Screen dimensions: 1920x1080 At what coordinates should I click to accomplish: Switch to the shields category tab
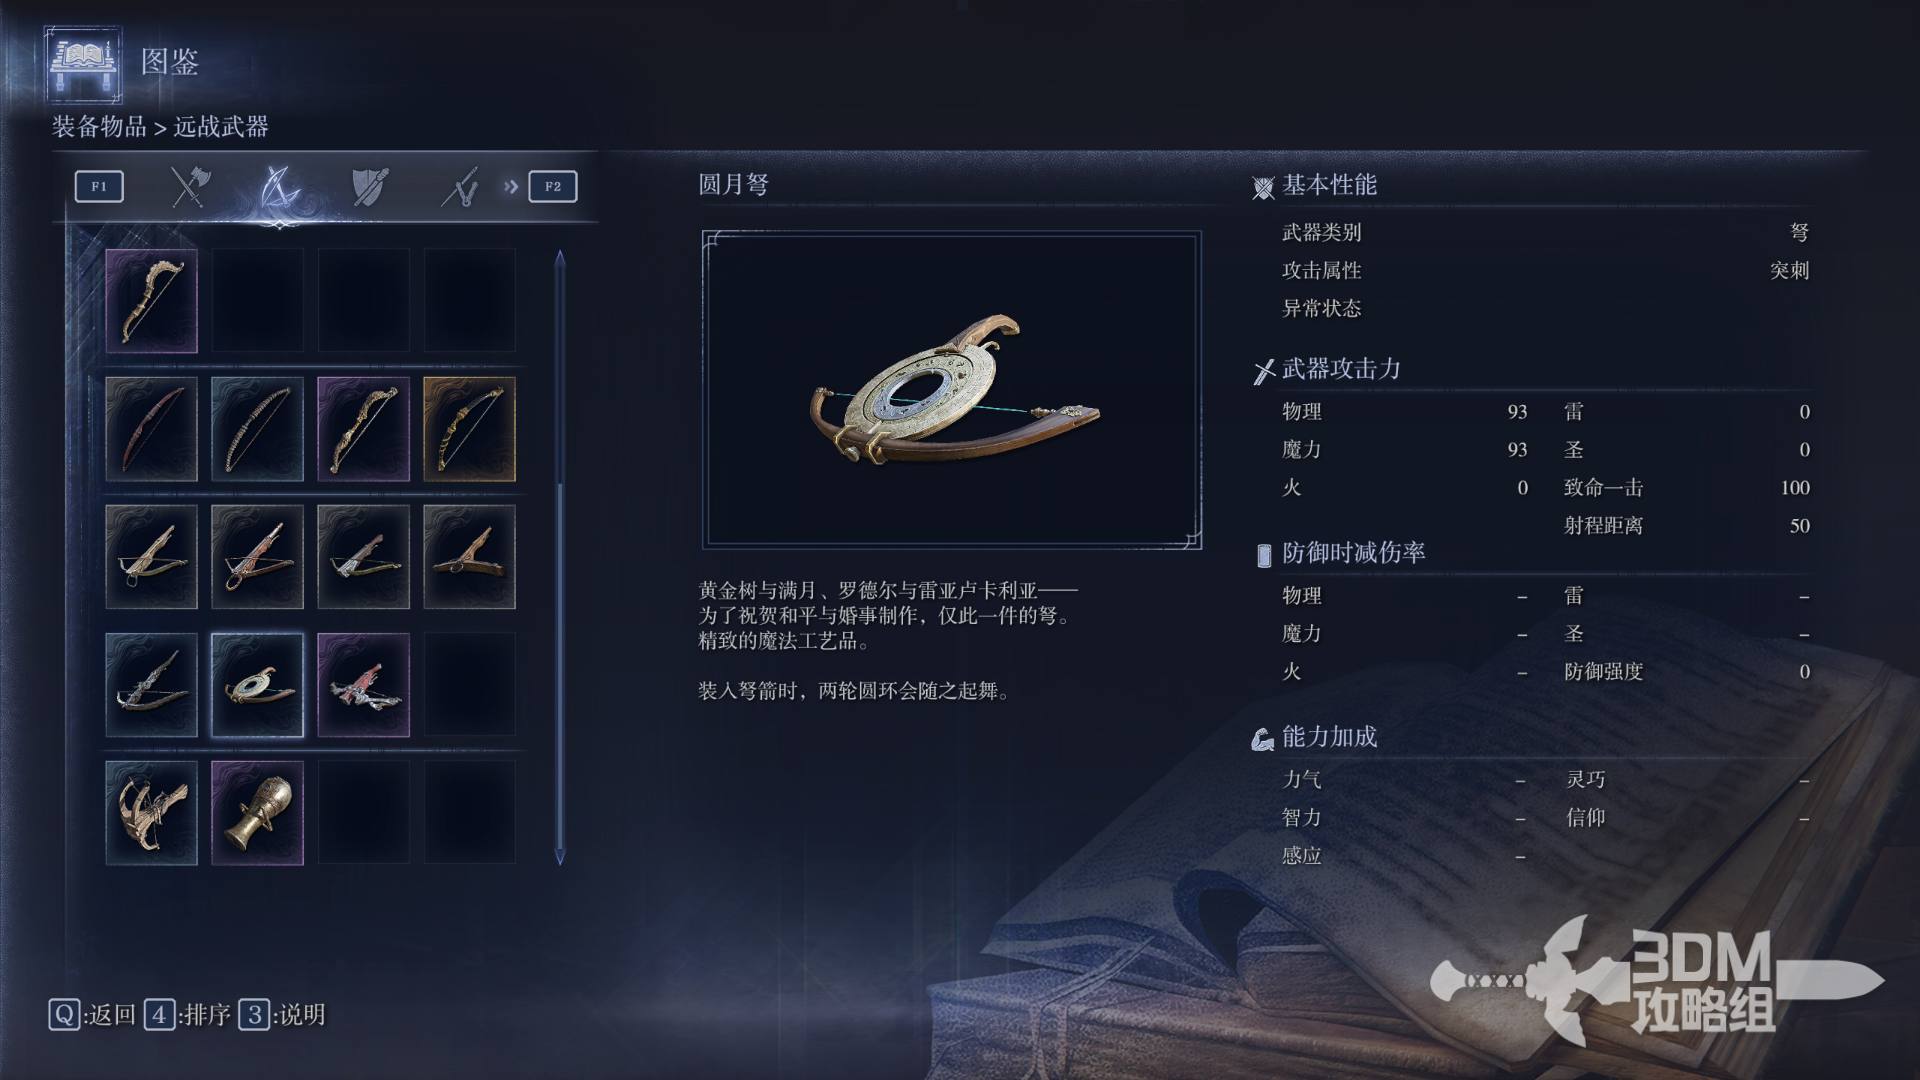click(370, 187)
